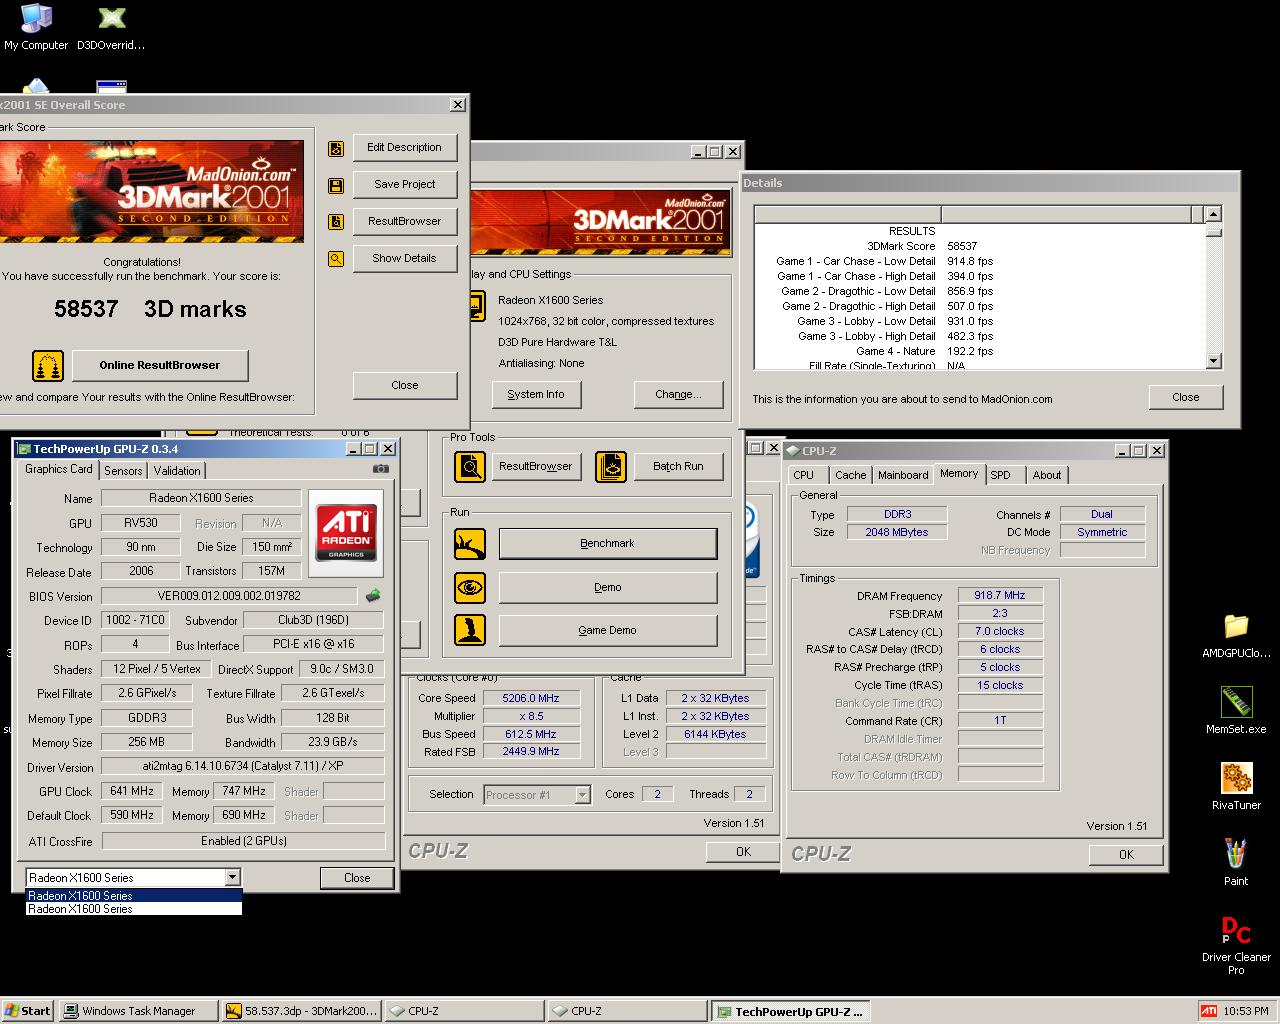This screenshot has width=1280, height=1024.
Task: Click the Show Details button
Action: [404, 259]
